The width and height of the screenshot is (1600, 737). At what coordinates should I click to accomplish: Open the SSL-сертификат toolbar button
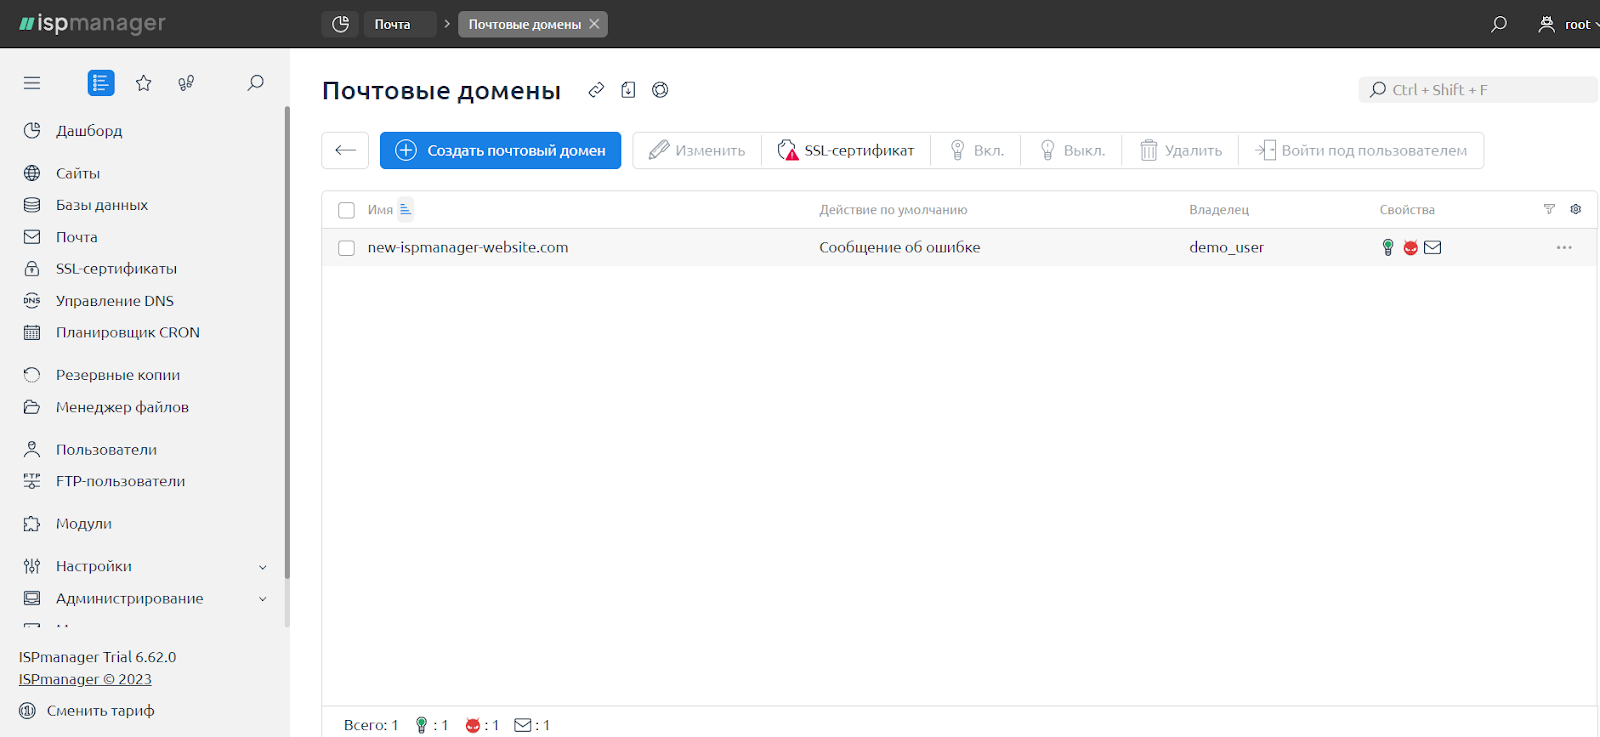pos(846,150)
